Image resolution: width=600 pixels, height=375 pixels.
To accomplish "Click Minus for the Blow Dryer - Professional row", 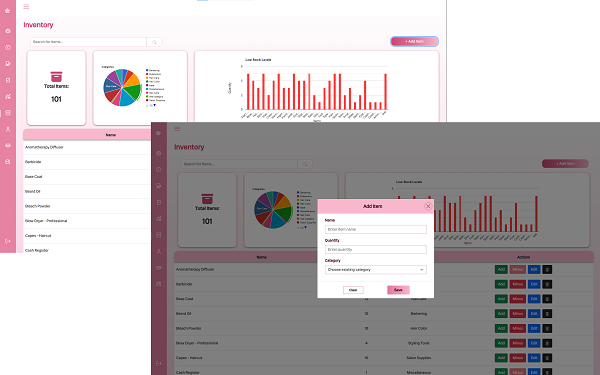I will pyautogui.click(x=517, y=343).
